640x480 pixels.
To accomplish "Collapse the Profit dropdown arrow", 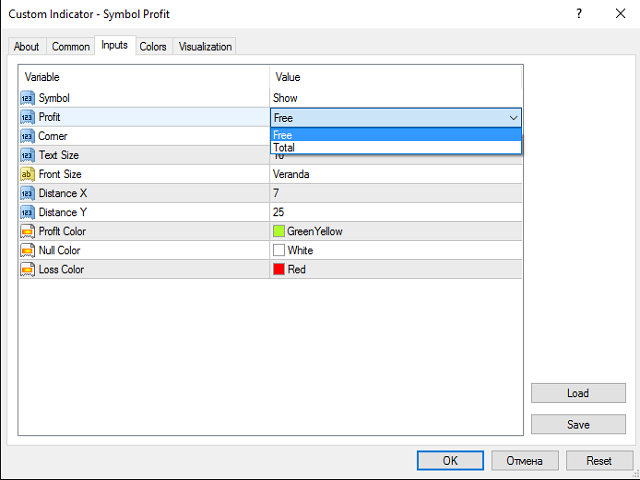I will 513,117.
